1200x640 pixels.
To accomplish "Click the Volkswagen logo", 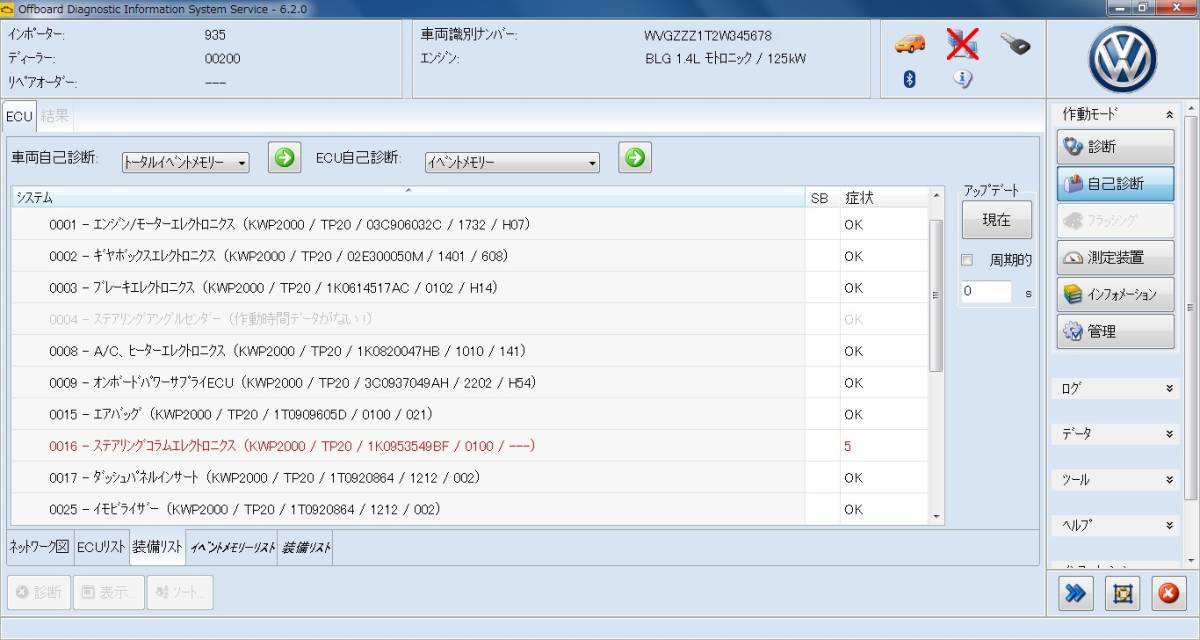I will (x=1122, y=59).
